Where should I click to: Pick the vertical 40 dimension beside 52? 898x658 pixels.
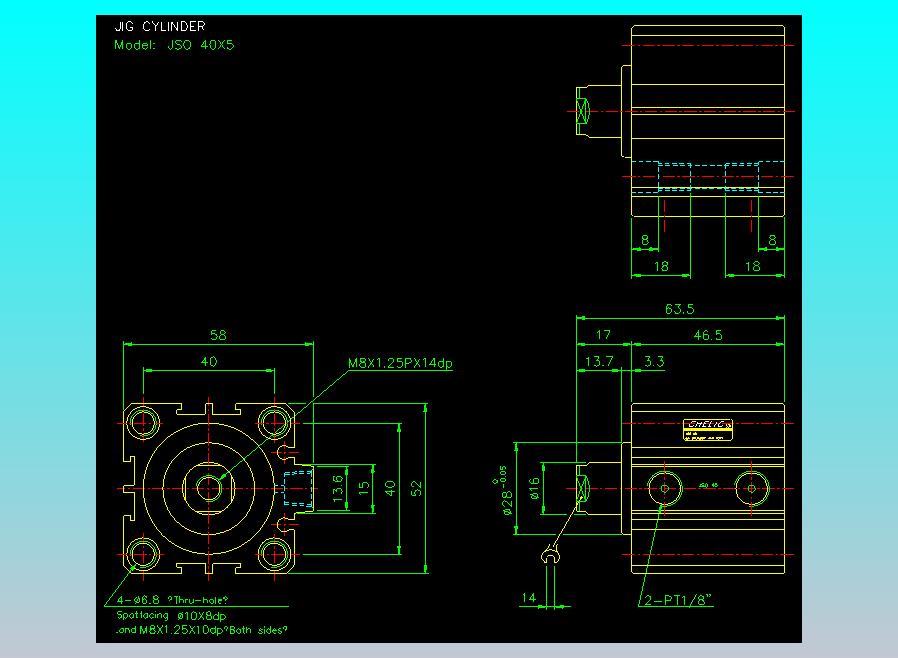pos(390,488)
